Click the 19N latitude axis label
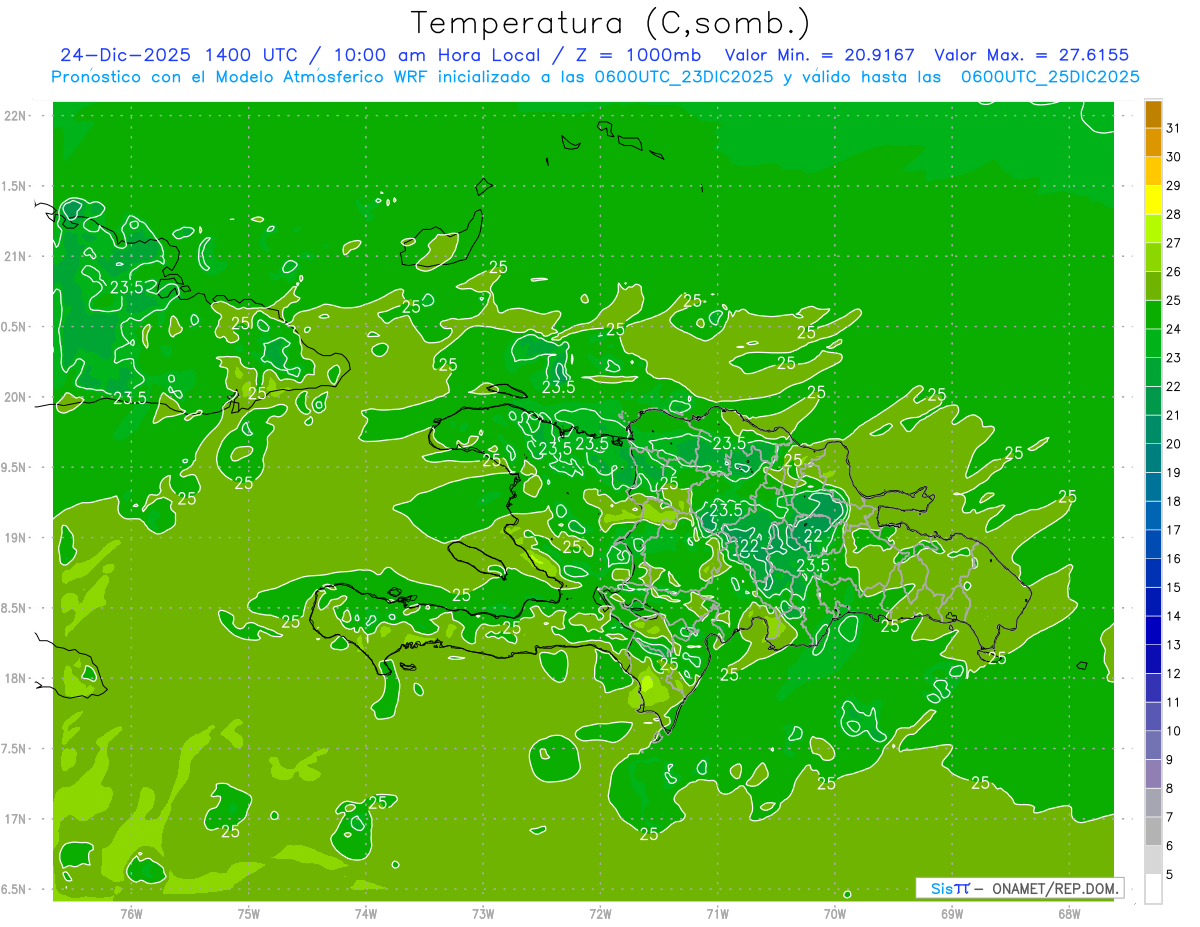This screenshot has height=927, width=1200. tap(15, 538)
